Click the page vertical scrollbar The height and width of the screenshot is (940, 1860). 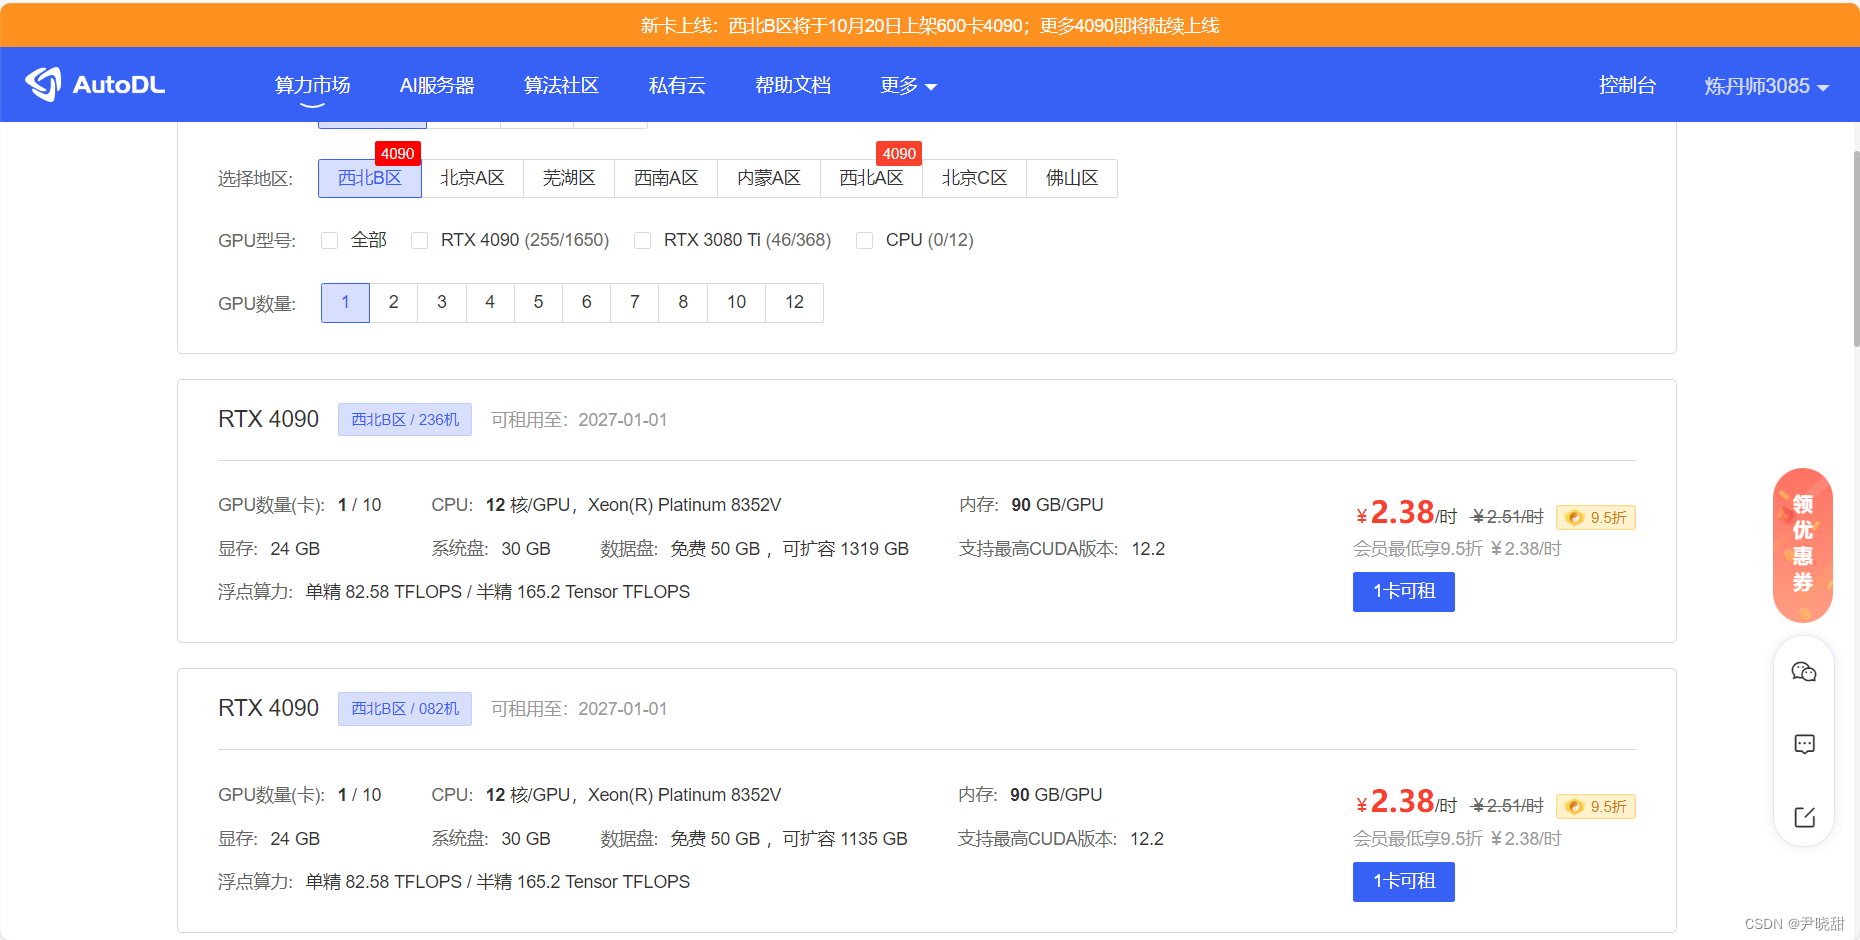point(1856,250)
